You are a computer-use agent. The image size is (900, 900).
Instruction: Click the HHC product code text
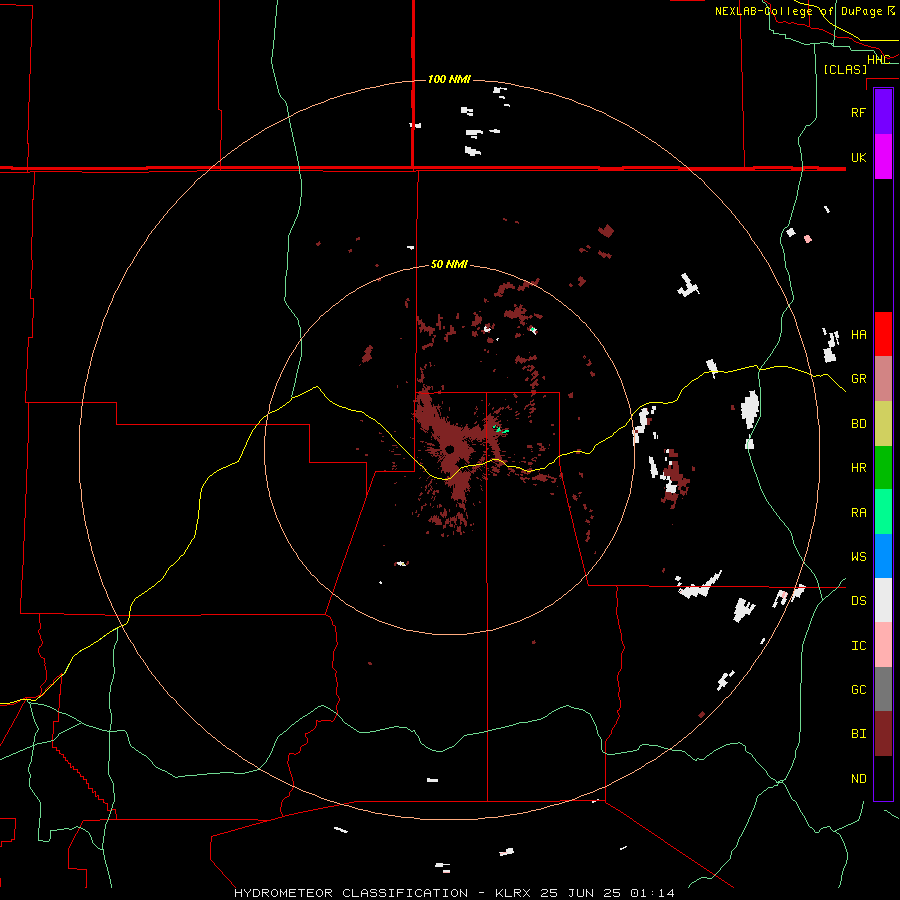(x=878, y=60)
